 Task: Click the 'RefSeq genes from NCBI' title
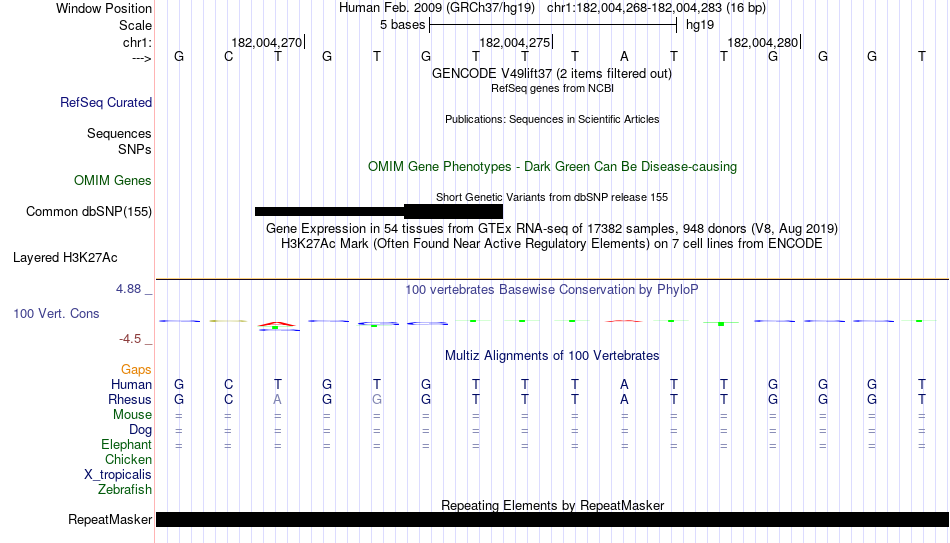click(552, 88)
